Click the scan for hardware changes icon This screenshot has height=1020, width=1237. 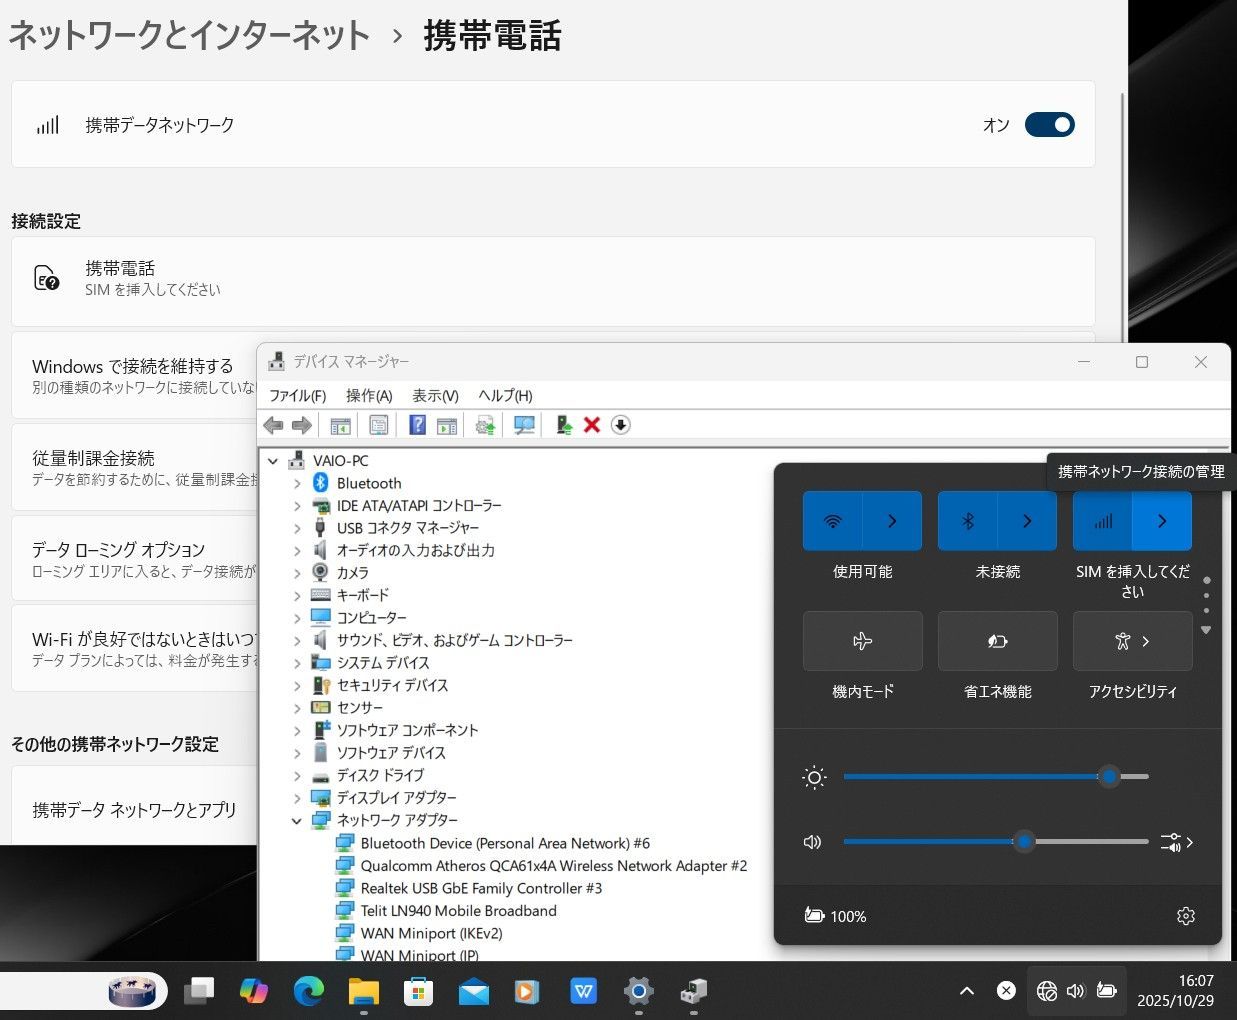[x=523, y=425]
